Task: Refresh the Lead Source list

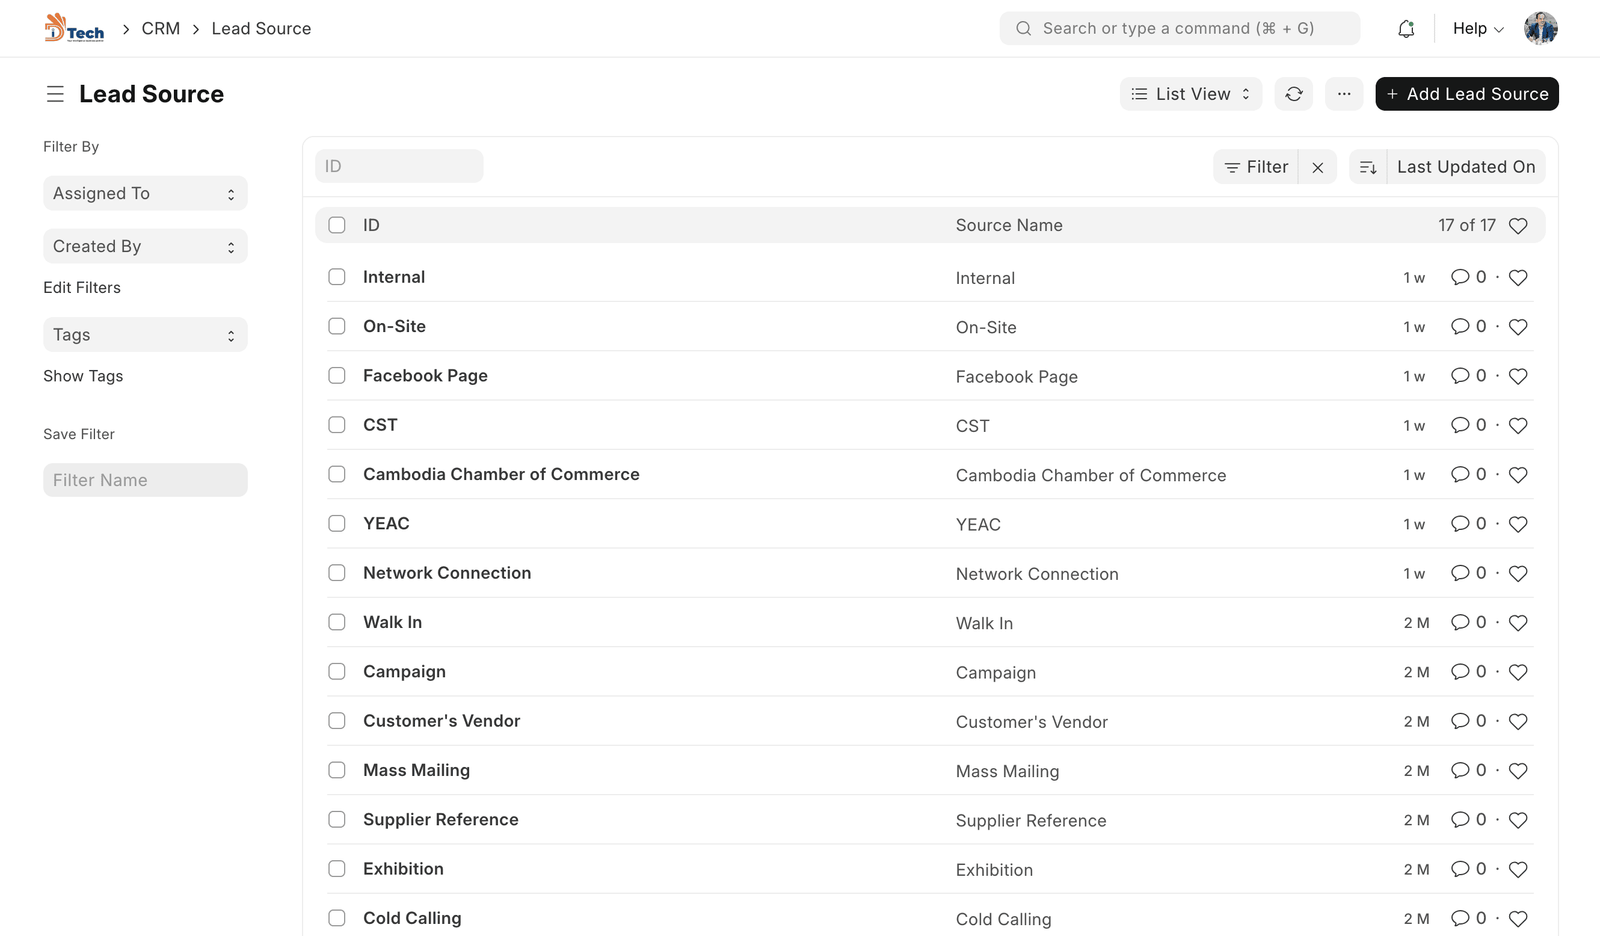Action: pyautogui.click(x=1294, y=94)
